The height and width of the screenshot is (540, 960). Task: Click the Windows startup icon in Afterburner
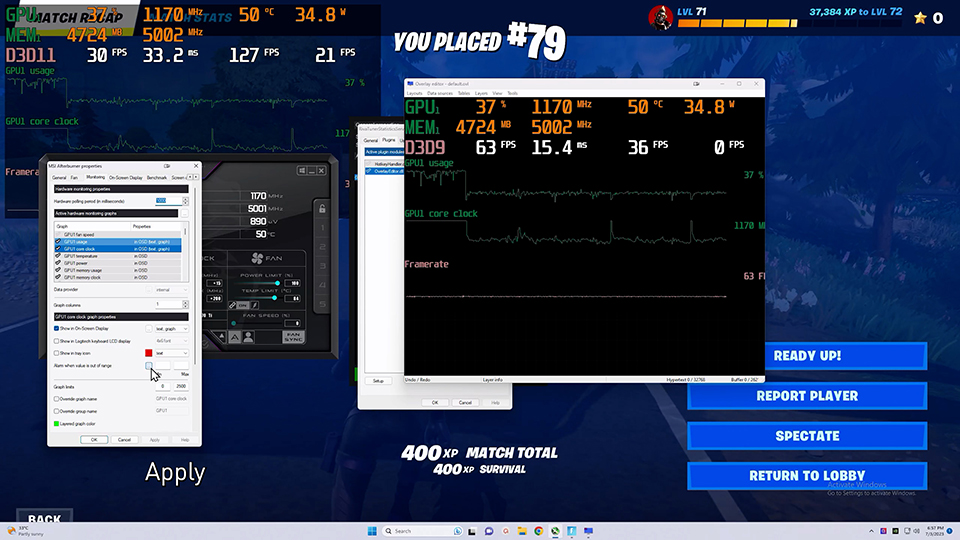coord(302,170)
